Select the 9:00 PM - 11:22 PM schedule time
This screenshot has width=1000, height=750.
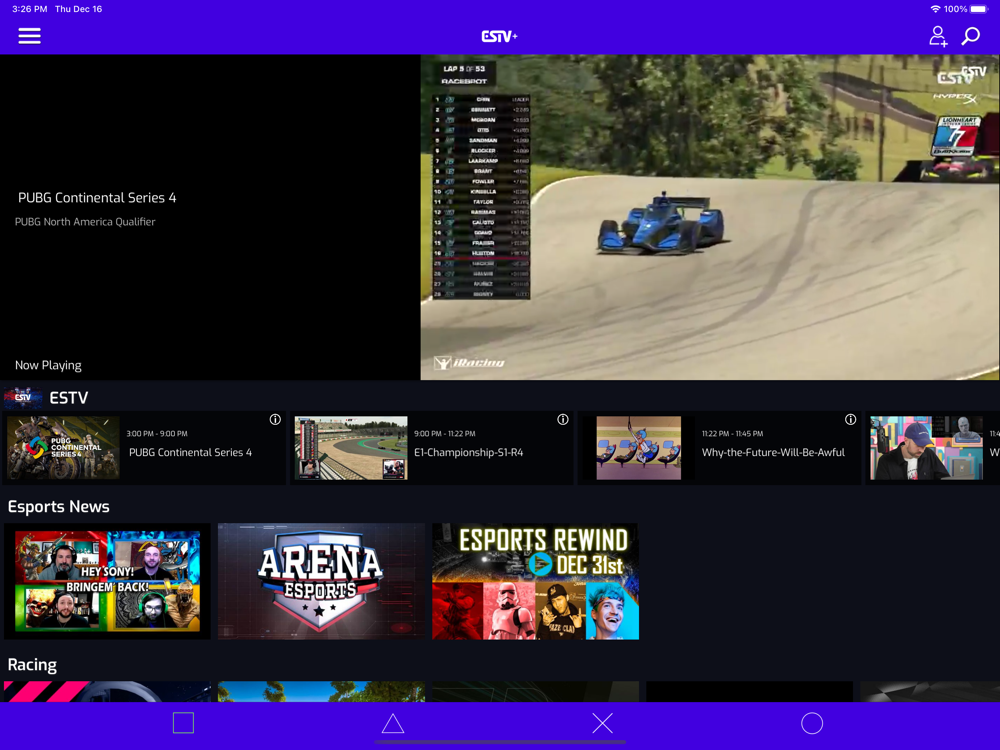coord(445,434)
